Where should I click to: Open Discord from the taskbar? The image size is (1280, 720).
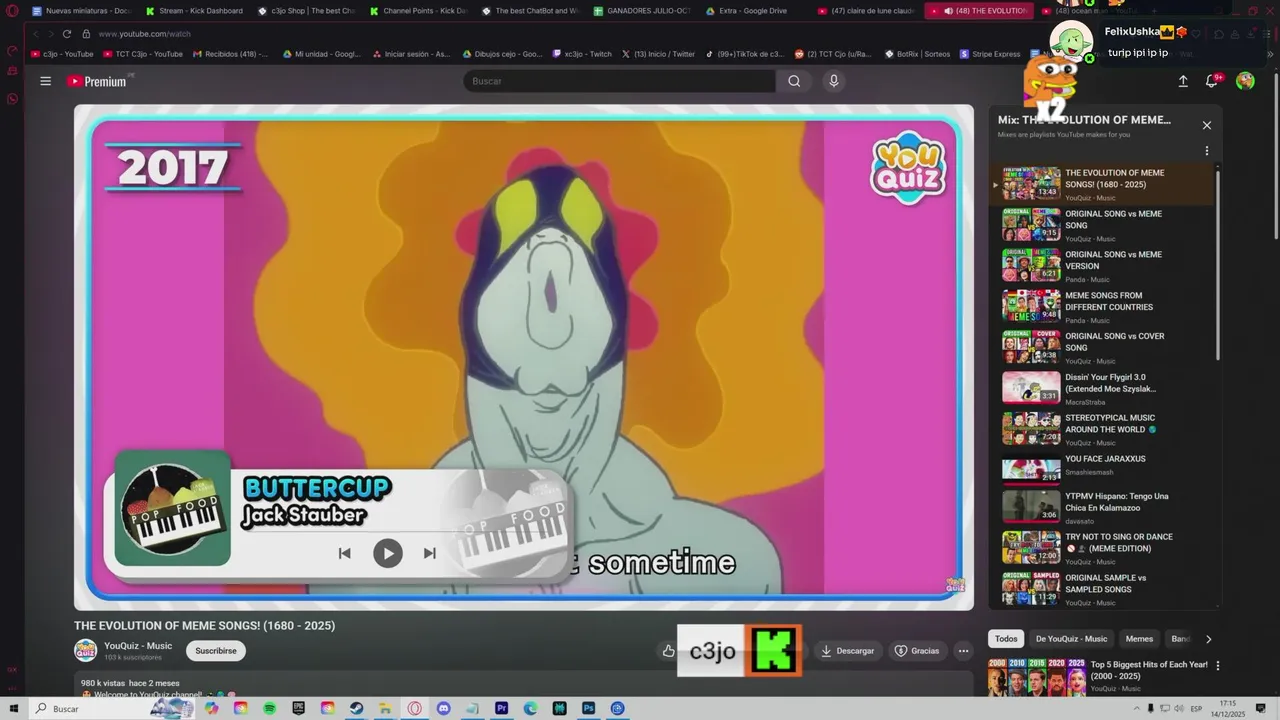point(443,708)
